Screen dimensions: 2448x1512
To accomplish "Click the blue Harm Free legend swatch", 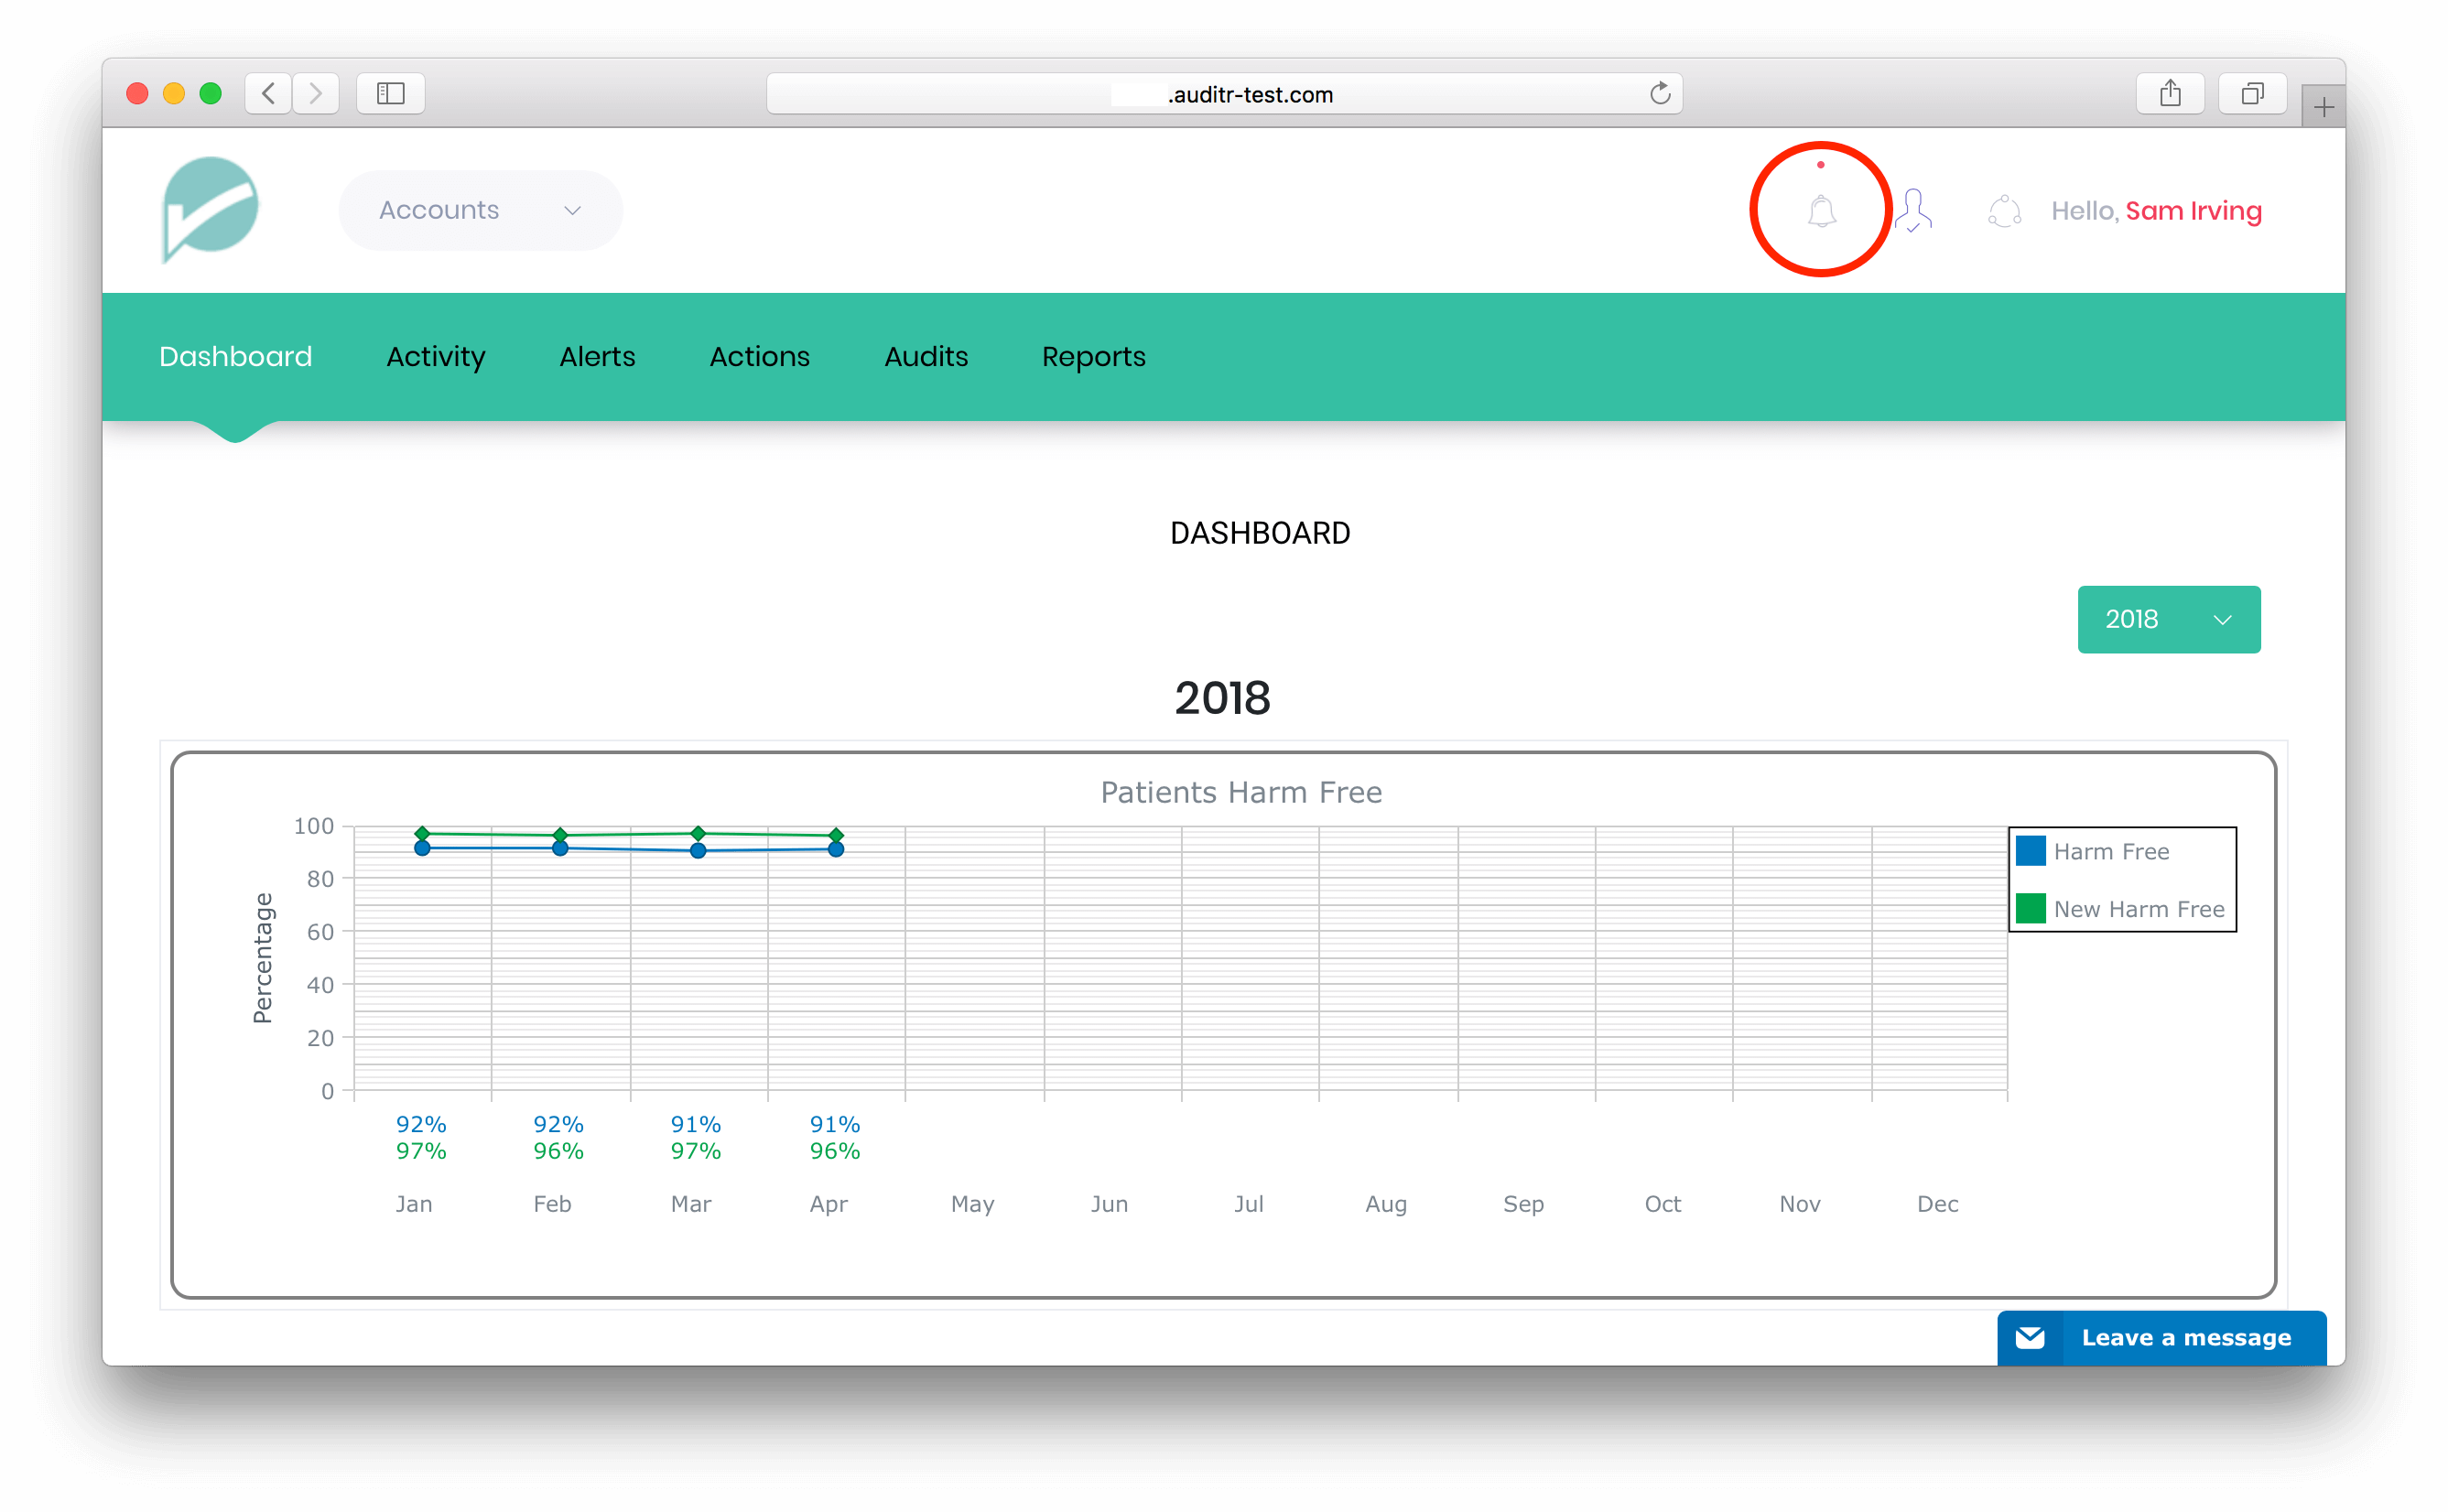I will pyautogui.click(x=2030, y=851).
